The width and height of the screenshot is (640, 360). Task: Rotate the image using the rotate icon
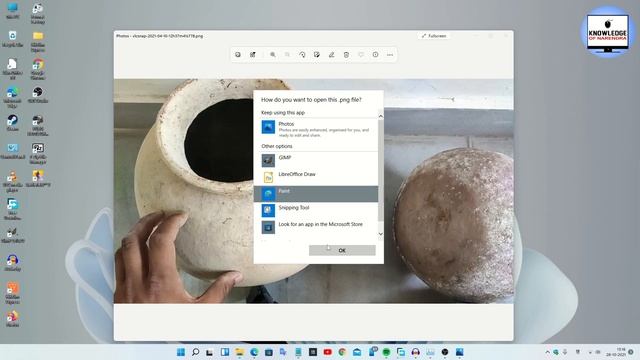[302, 55]
